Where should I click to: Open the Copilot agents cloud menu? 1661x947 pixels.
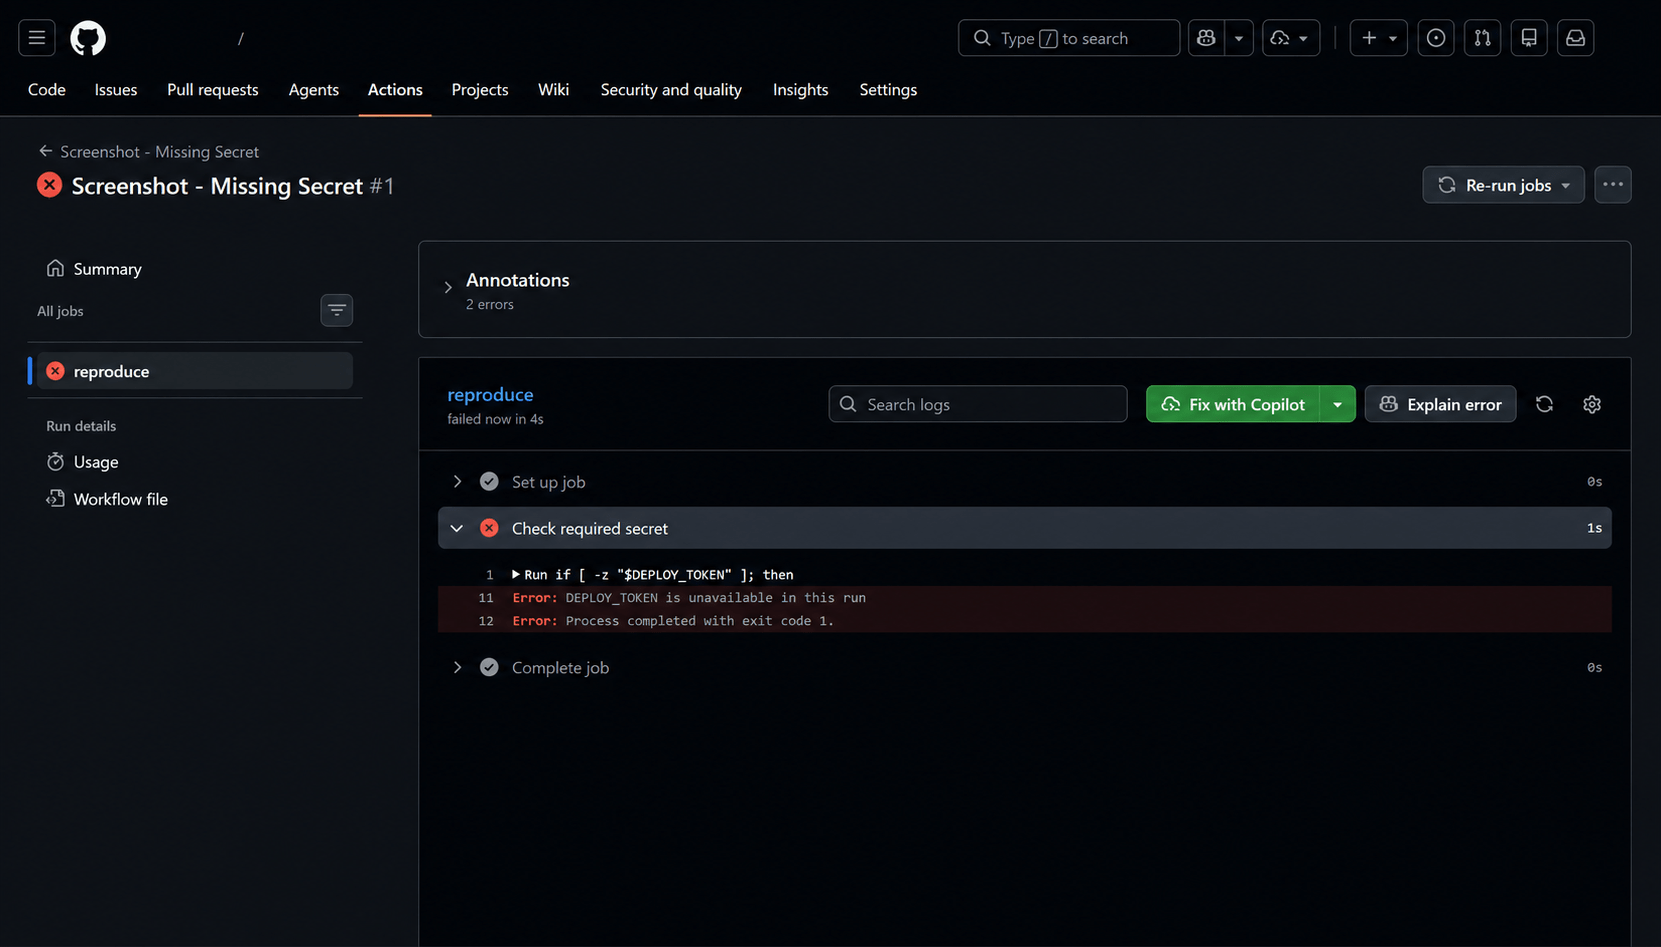(1291, 38)
